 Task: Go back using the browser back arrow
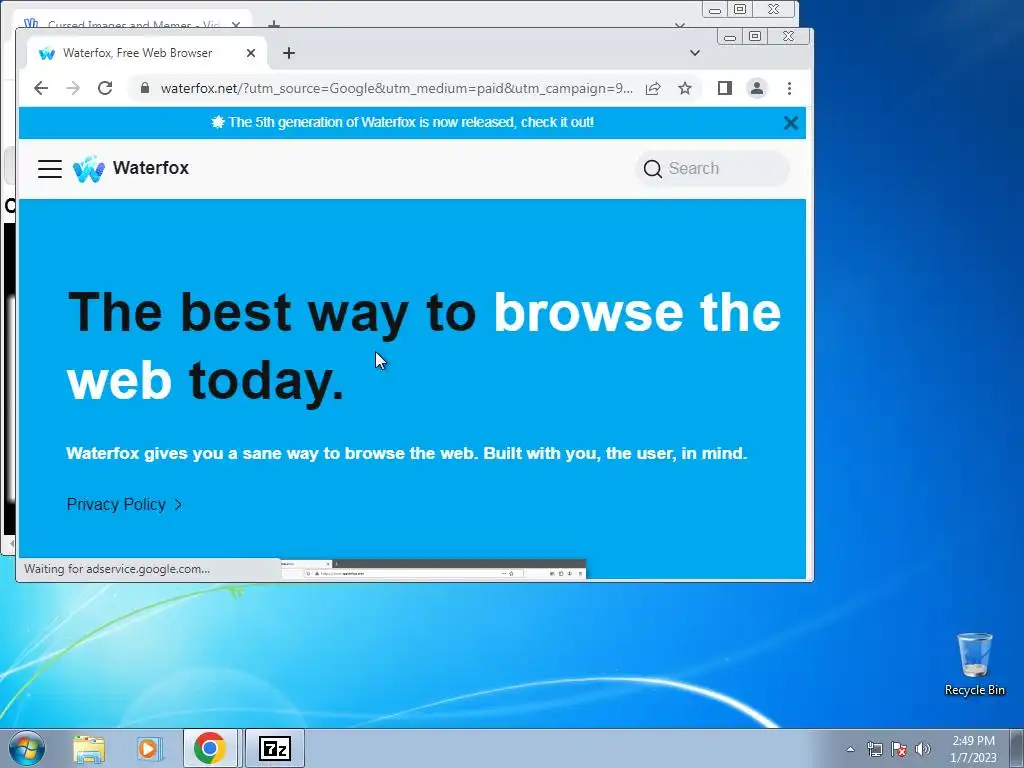point(41,88)
